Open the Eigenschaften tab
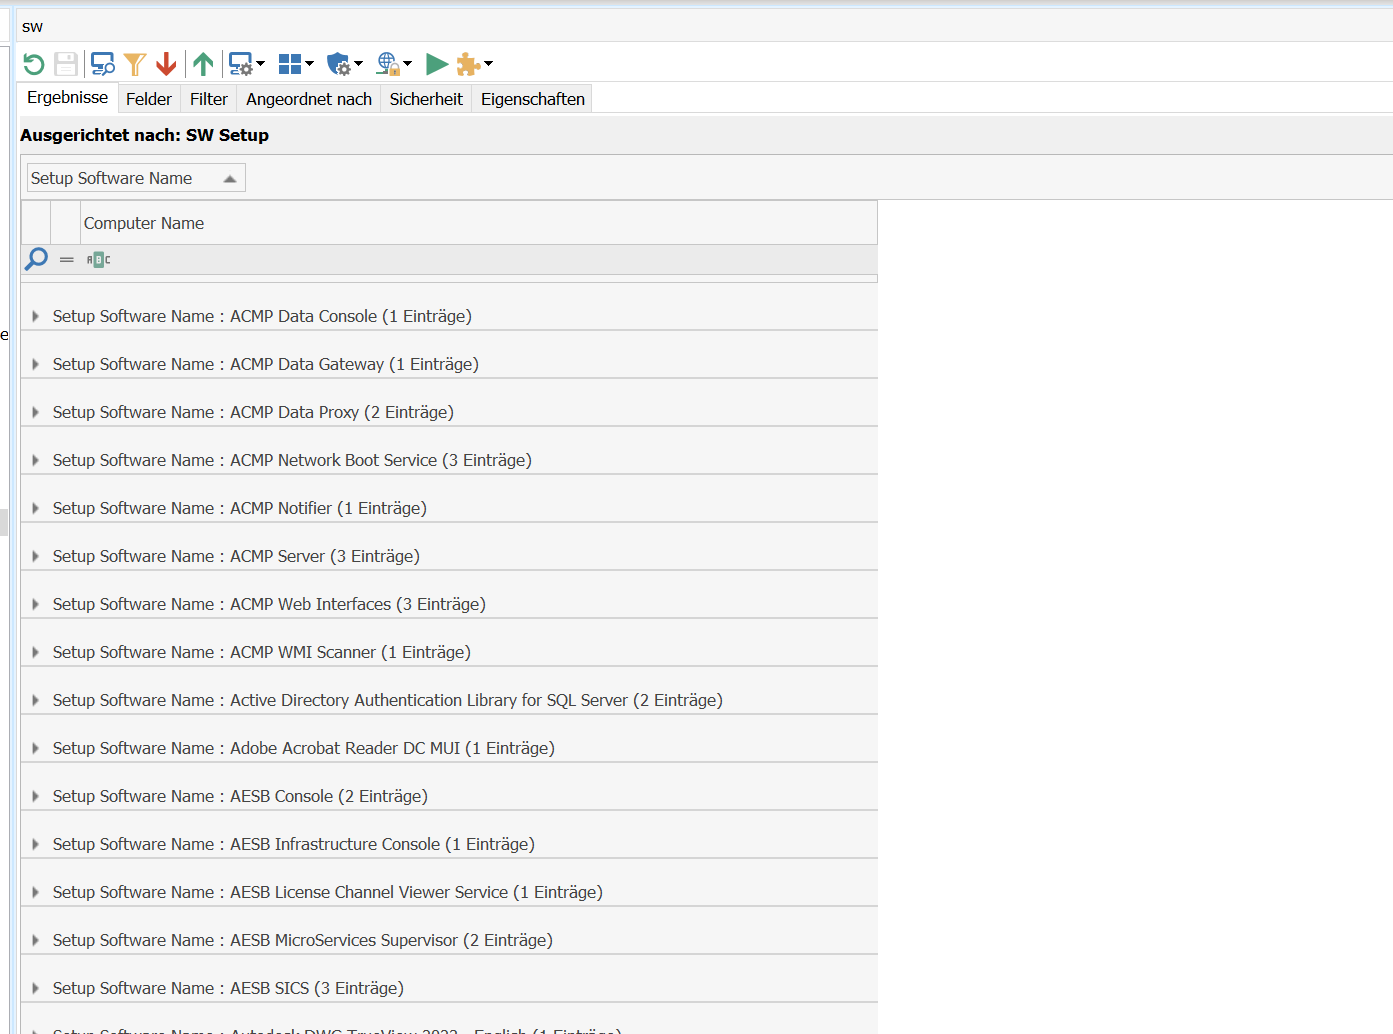 point(533,99)
